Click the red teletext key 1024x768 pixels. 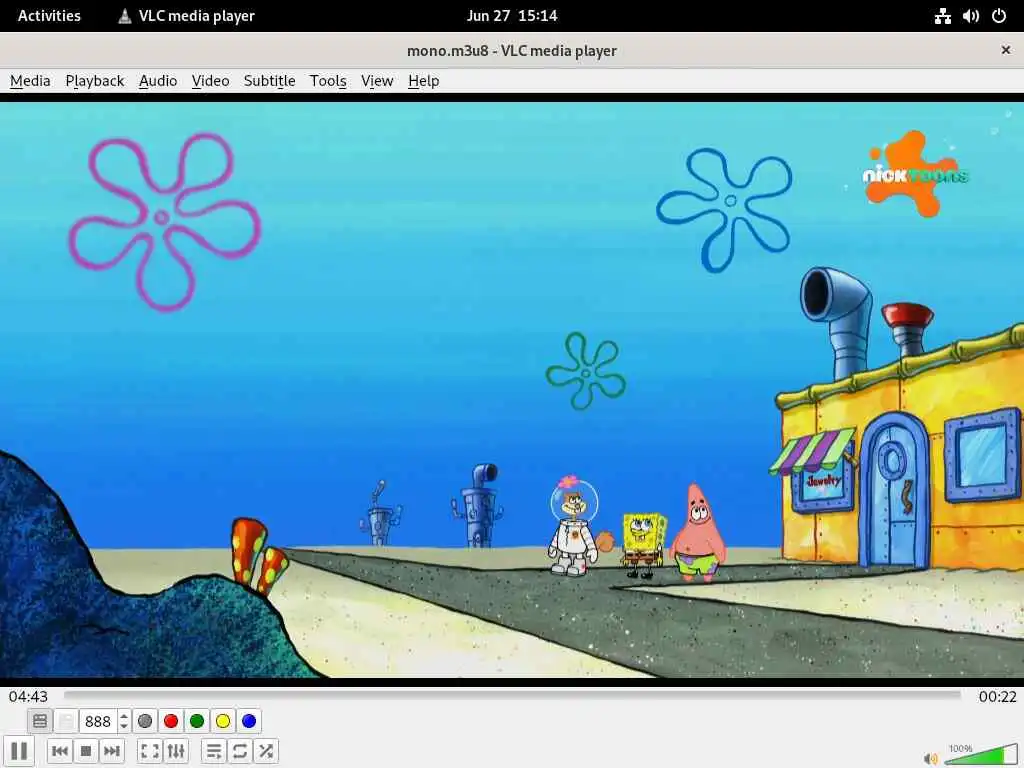click(171, 721)
